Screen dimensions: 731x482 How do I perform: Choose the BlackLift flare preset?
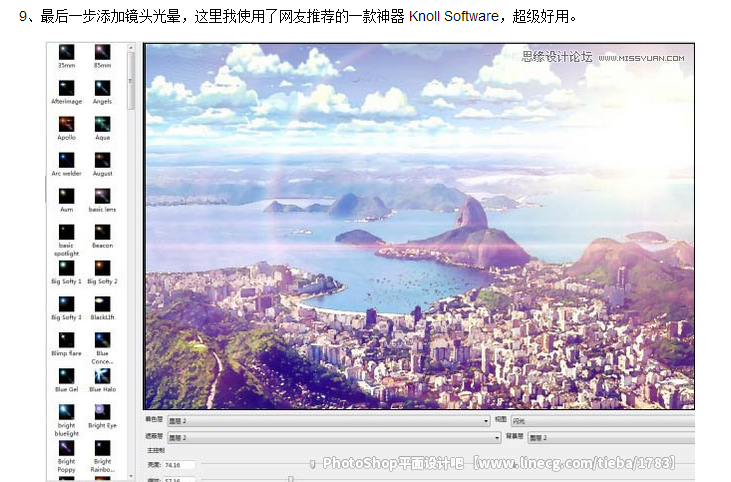pos(102,308)
